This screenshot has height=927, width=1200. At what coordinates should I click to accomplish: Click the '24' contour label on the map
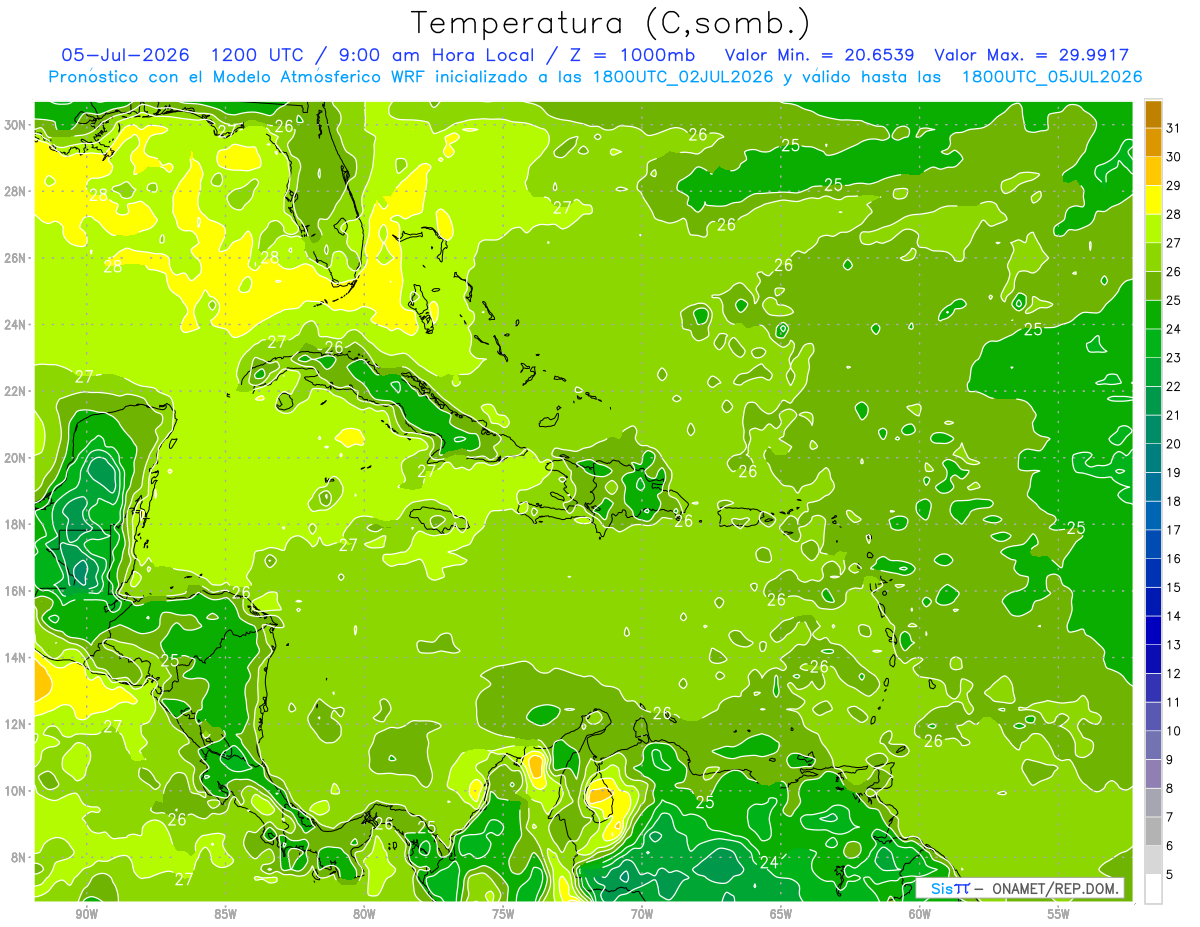pyautogui.click(x=769, y=862)
